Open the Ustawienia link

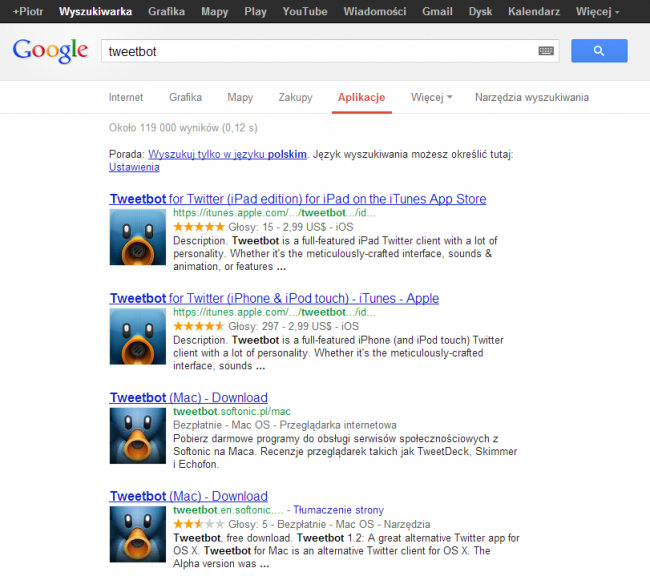coord(134,167)
